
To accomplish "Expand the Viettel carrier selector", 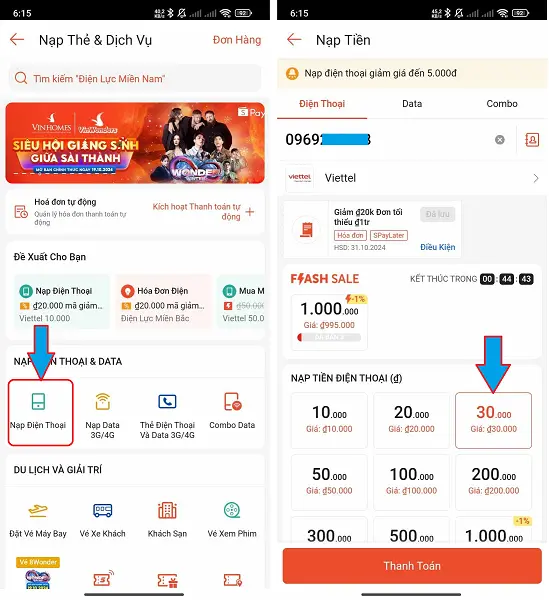I will (412, 178).
